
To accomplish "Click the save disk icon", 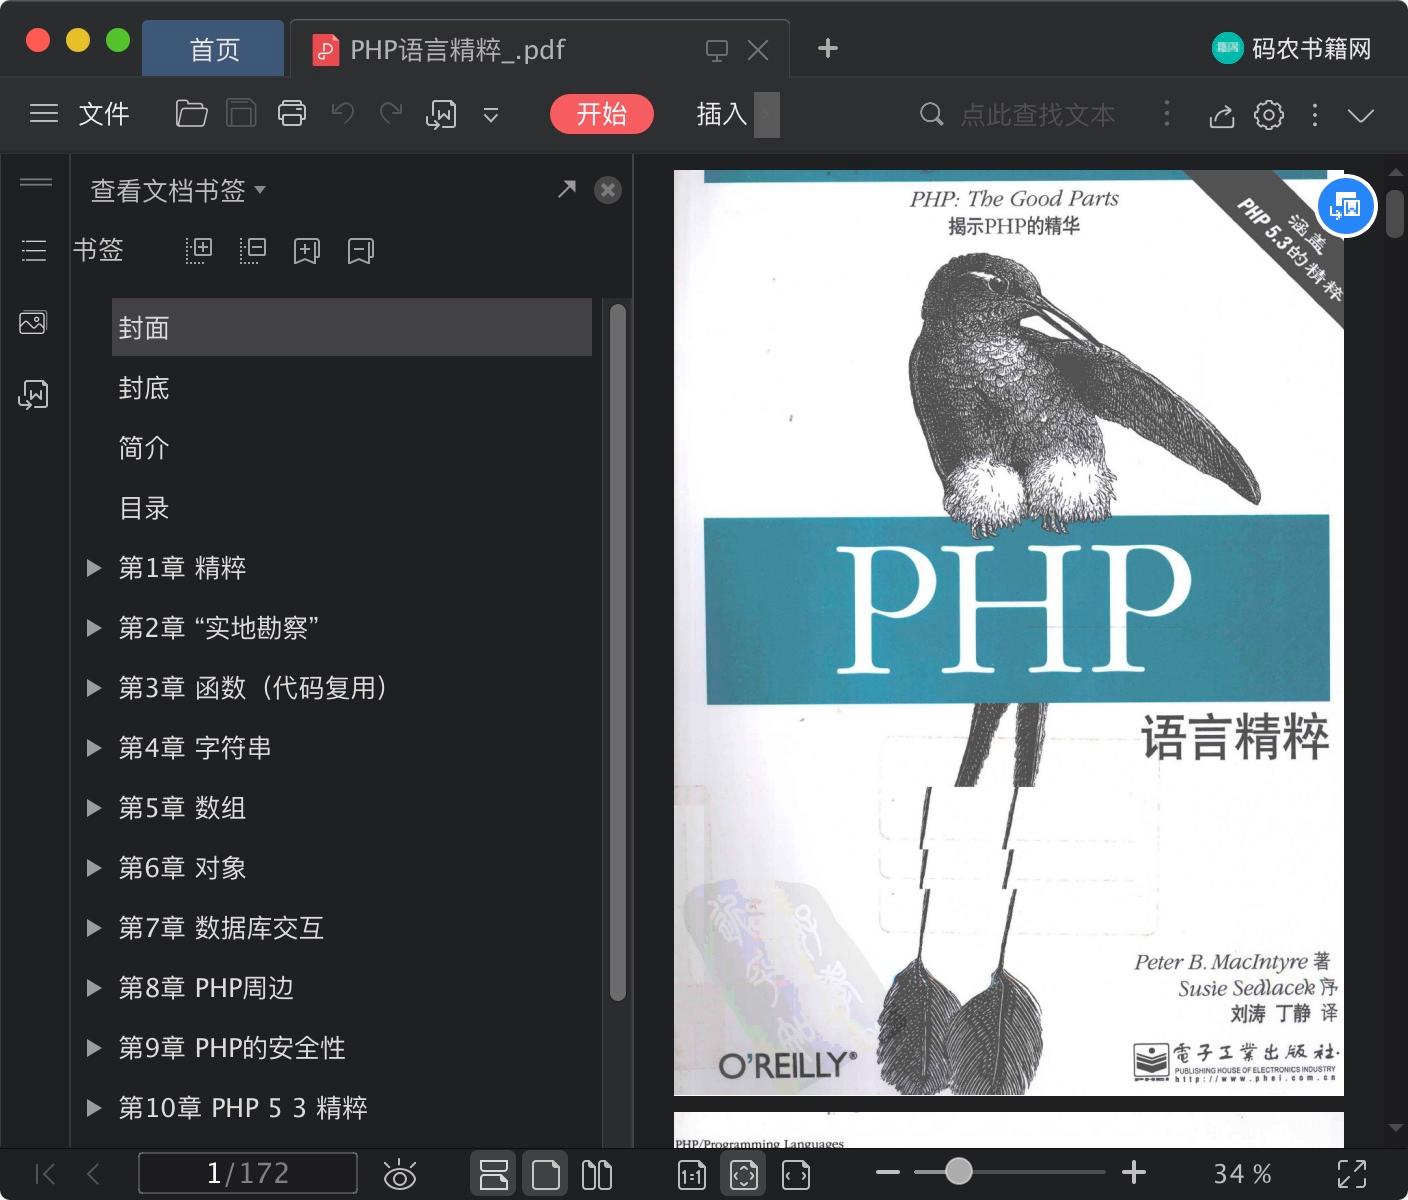I will 241,114.
